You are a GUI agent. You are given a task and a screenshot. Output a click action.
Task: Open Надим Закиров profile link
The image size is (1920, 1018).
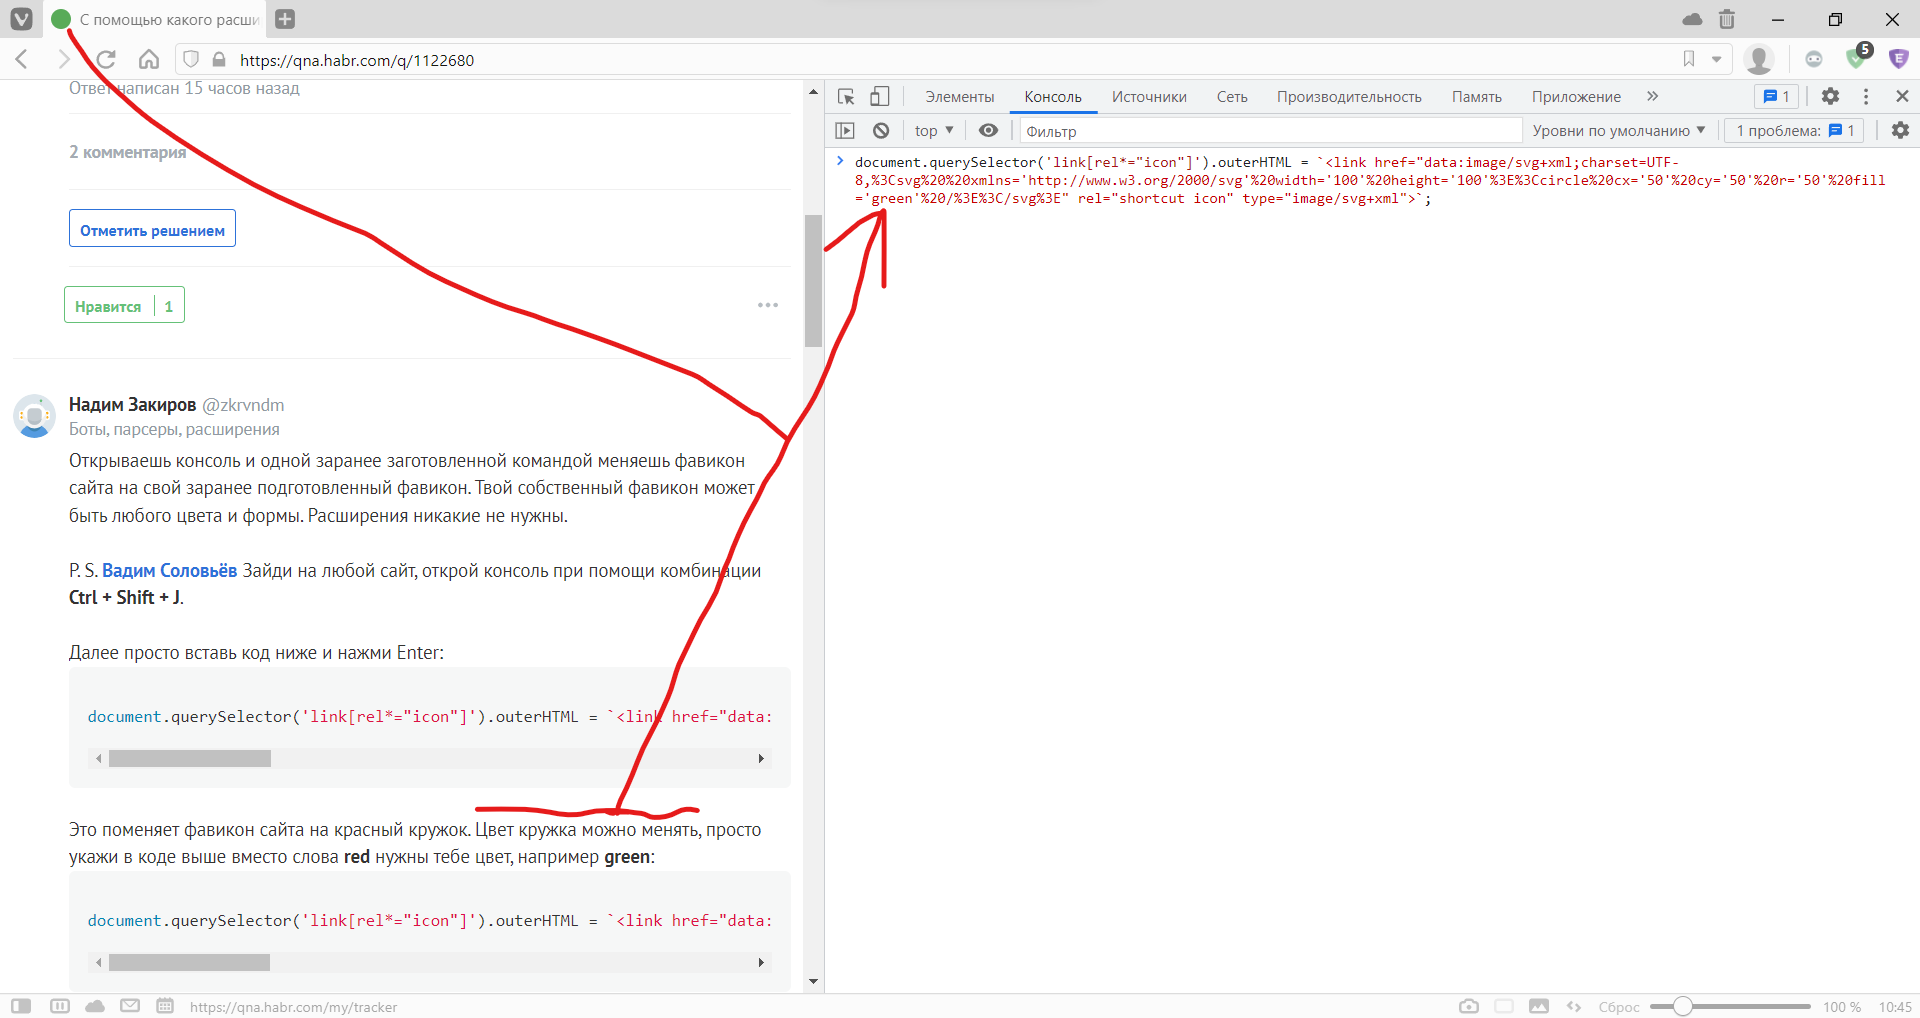click(132, 404)
